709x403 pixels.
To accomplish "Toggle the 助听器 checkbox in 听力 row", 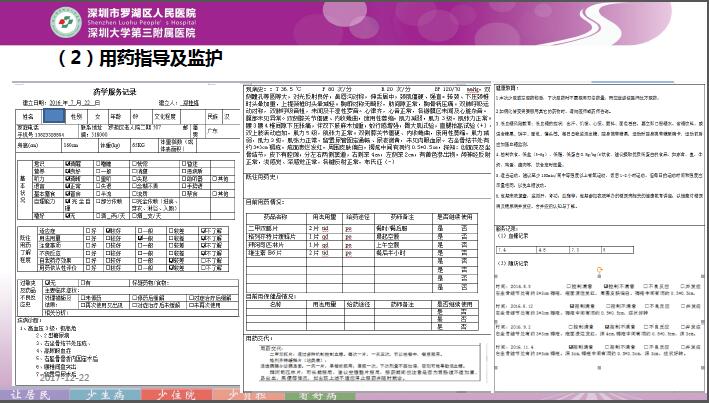I will [x=183, y=179].
